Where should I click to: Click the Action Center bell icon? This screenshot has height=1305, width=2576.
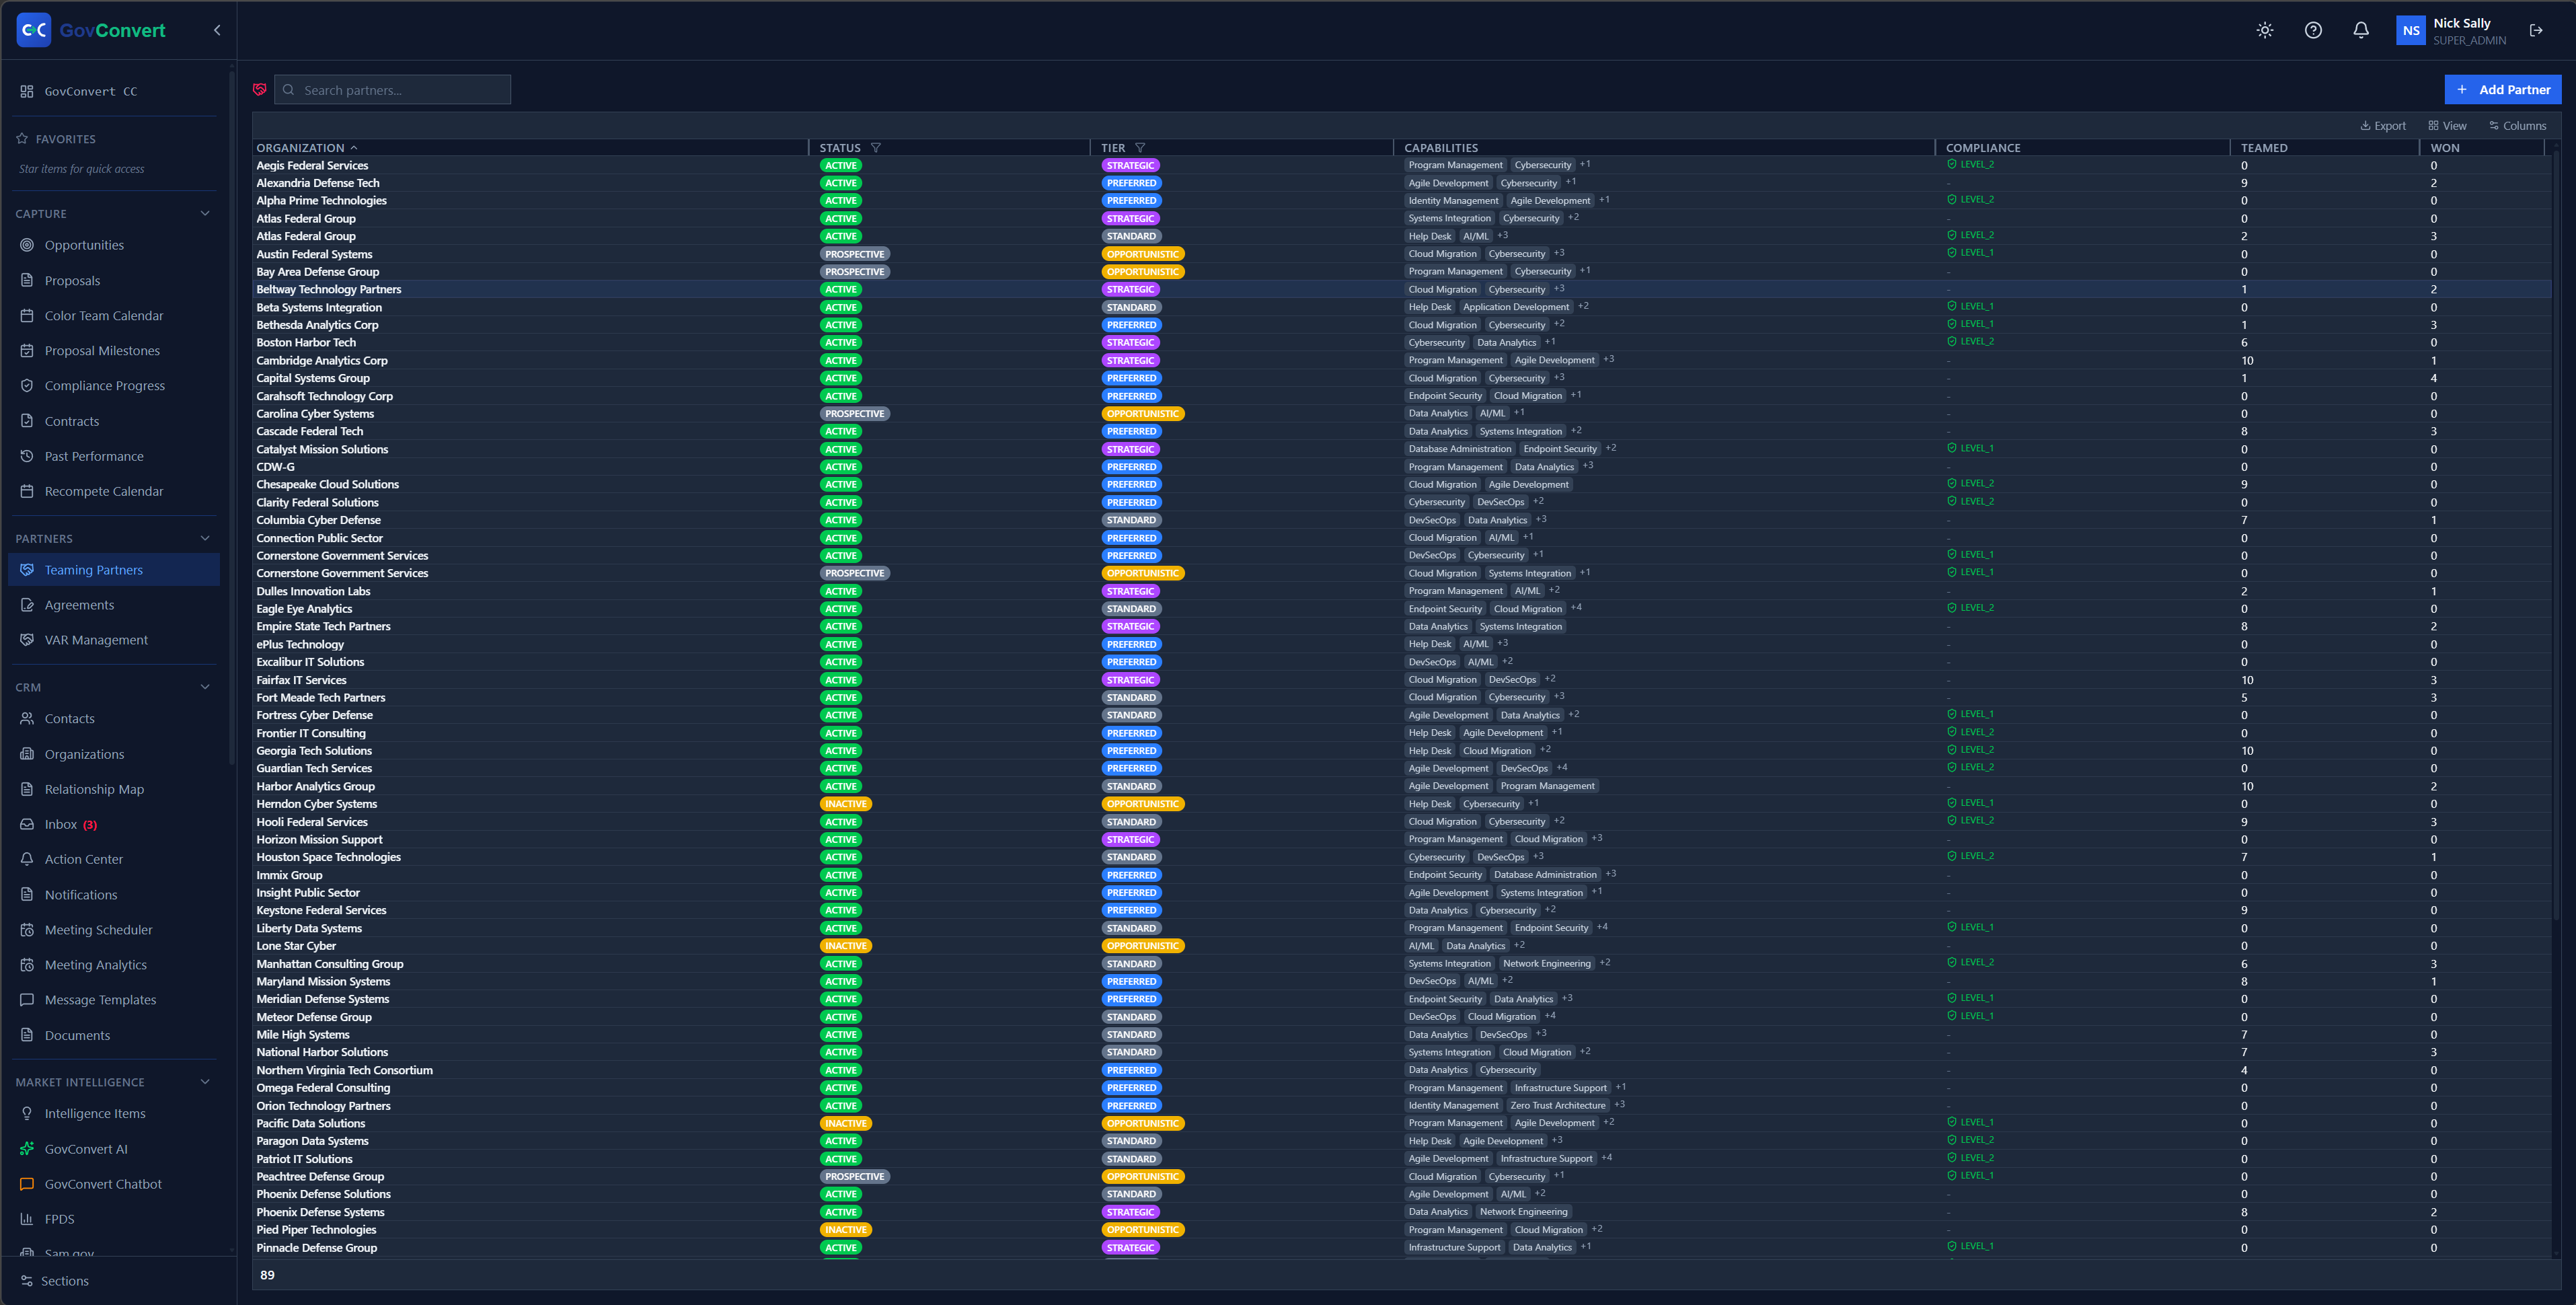[27, 859]
